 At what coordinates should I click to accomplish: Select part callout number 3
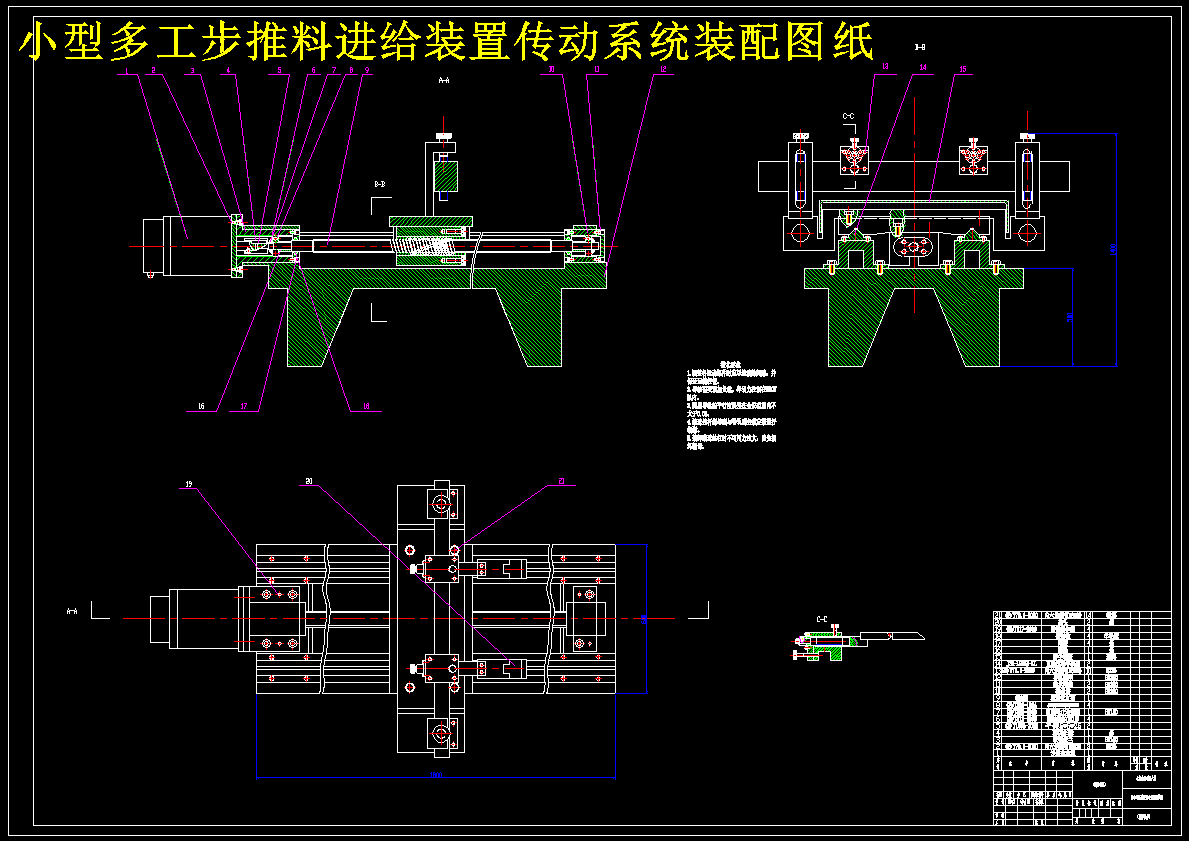(x=193, y=71)
